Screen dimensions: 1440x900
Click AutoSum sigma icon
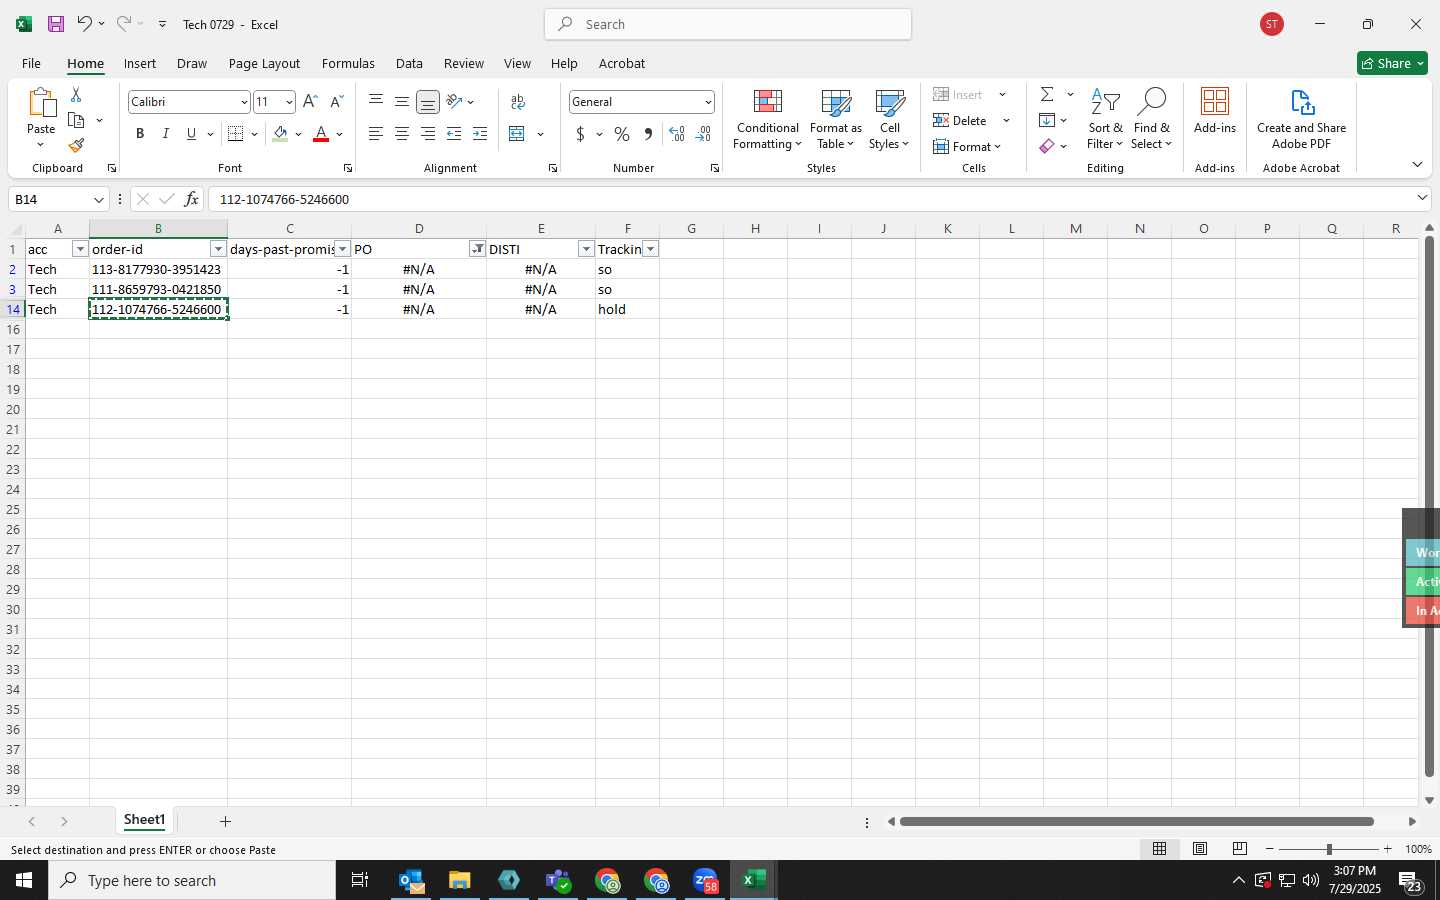(x=1047, y=94)
